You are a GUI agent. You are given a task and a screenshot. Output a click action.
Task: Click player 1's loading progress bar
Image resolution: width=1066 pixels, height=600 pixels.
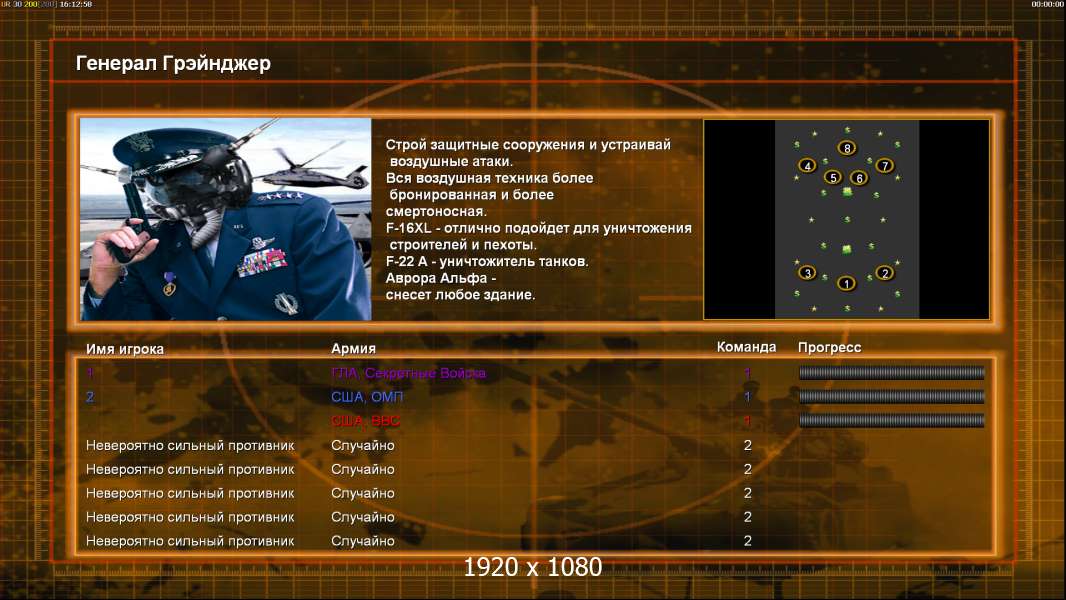point(891,373)
